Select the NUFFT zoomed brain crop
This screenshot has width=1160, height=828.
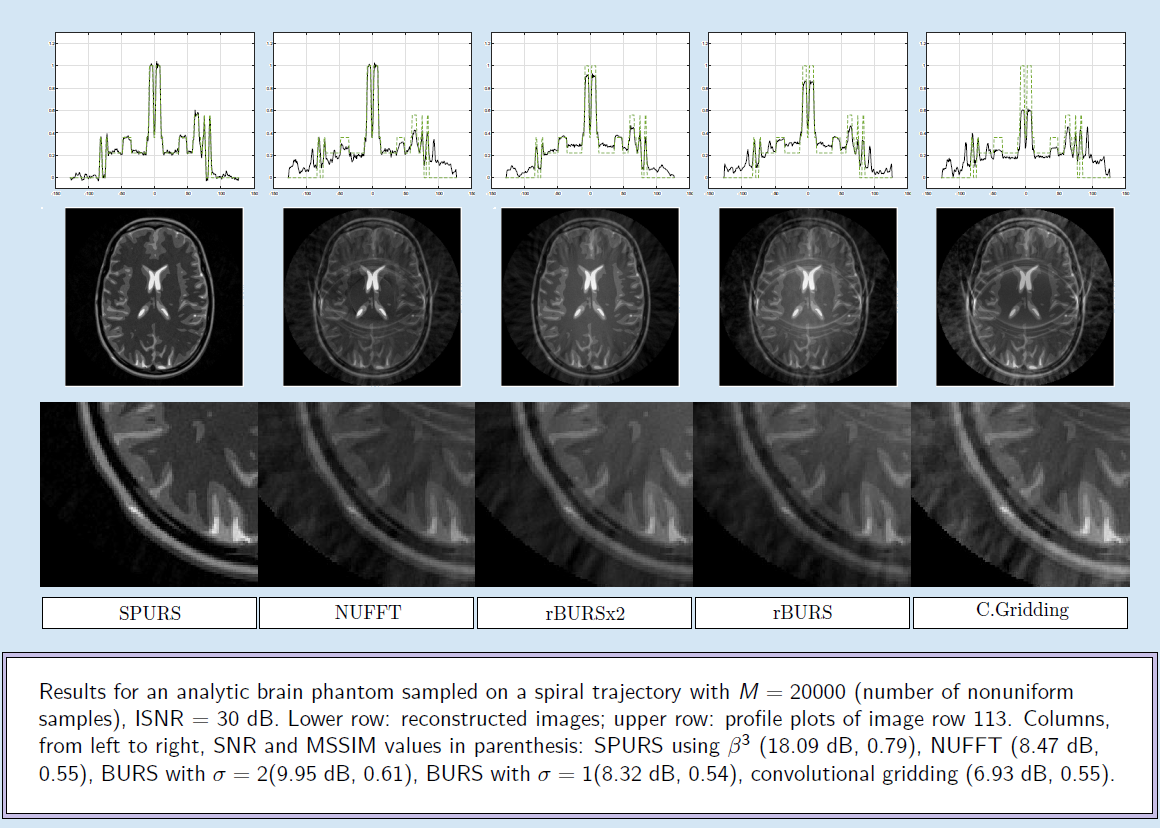367,494
